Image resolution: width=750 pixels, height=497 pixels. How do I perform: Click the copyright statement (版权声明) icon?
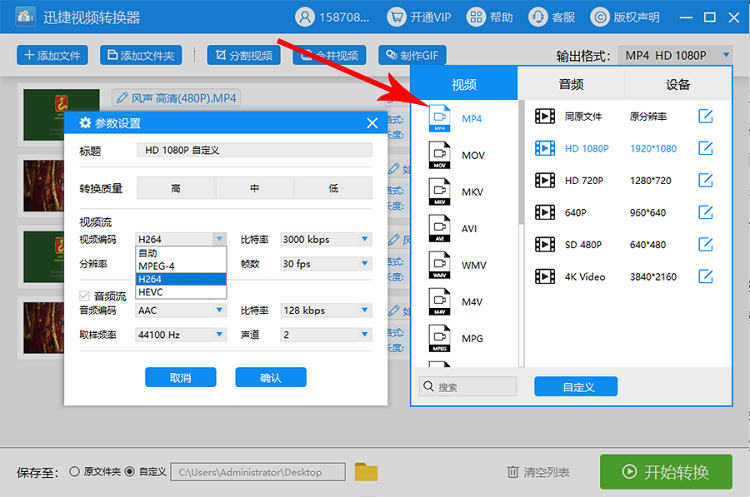600,17
